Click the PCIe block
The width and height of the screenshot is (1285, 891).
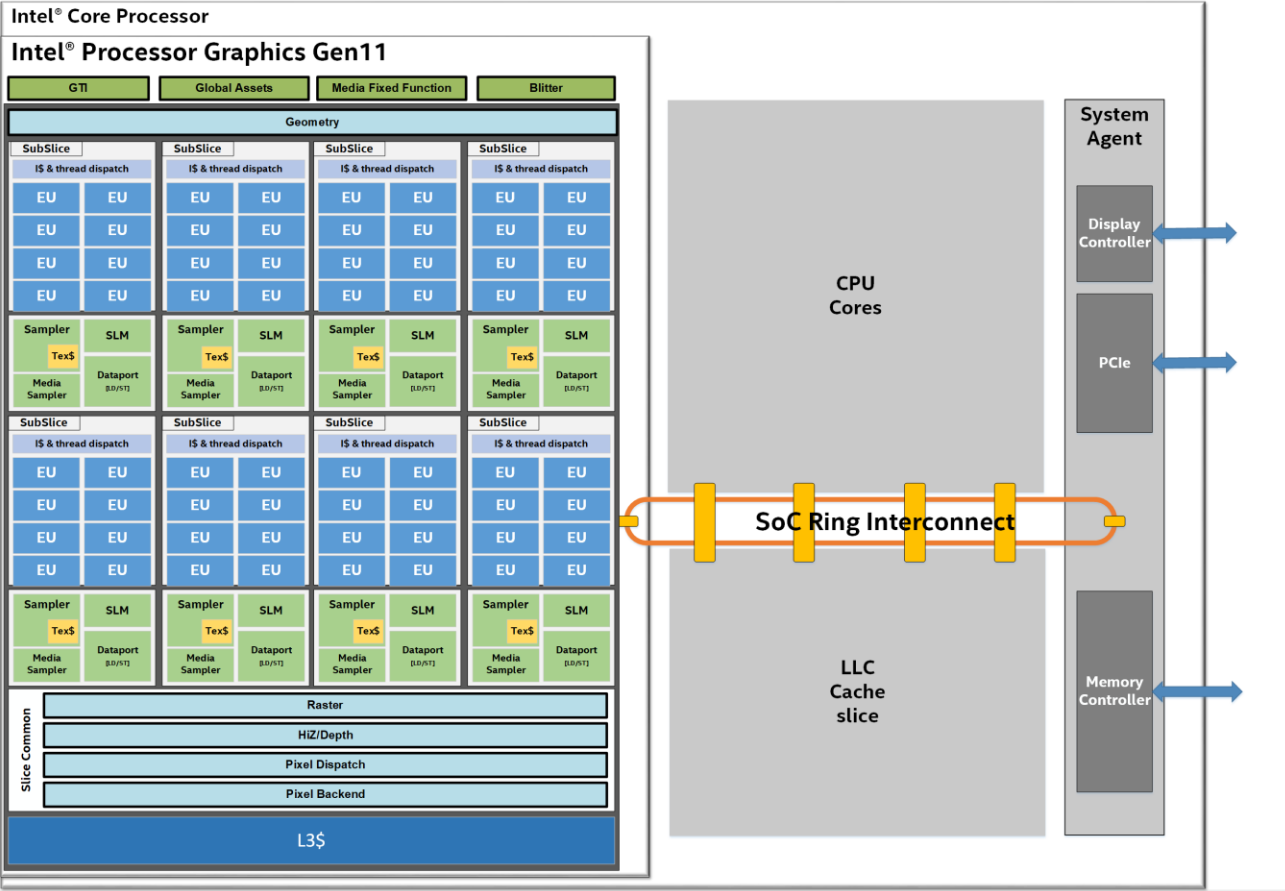tap(1114, 362)
